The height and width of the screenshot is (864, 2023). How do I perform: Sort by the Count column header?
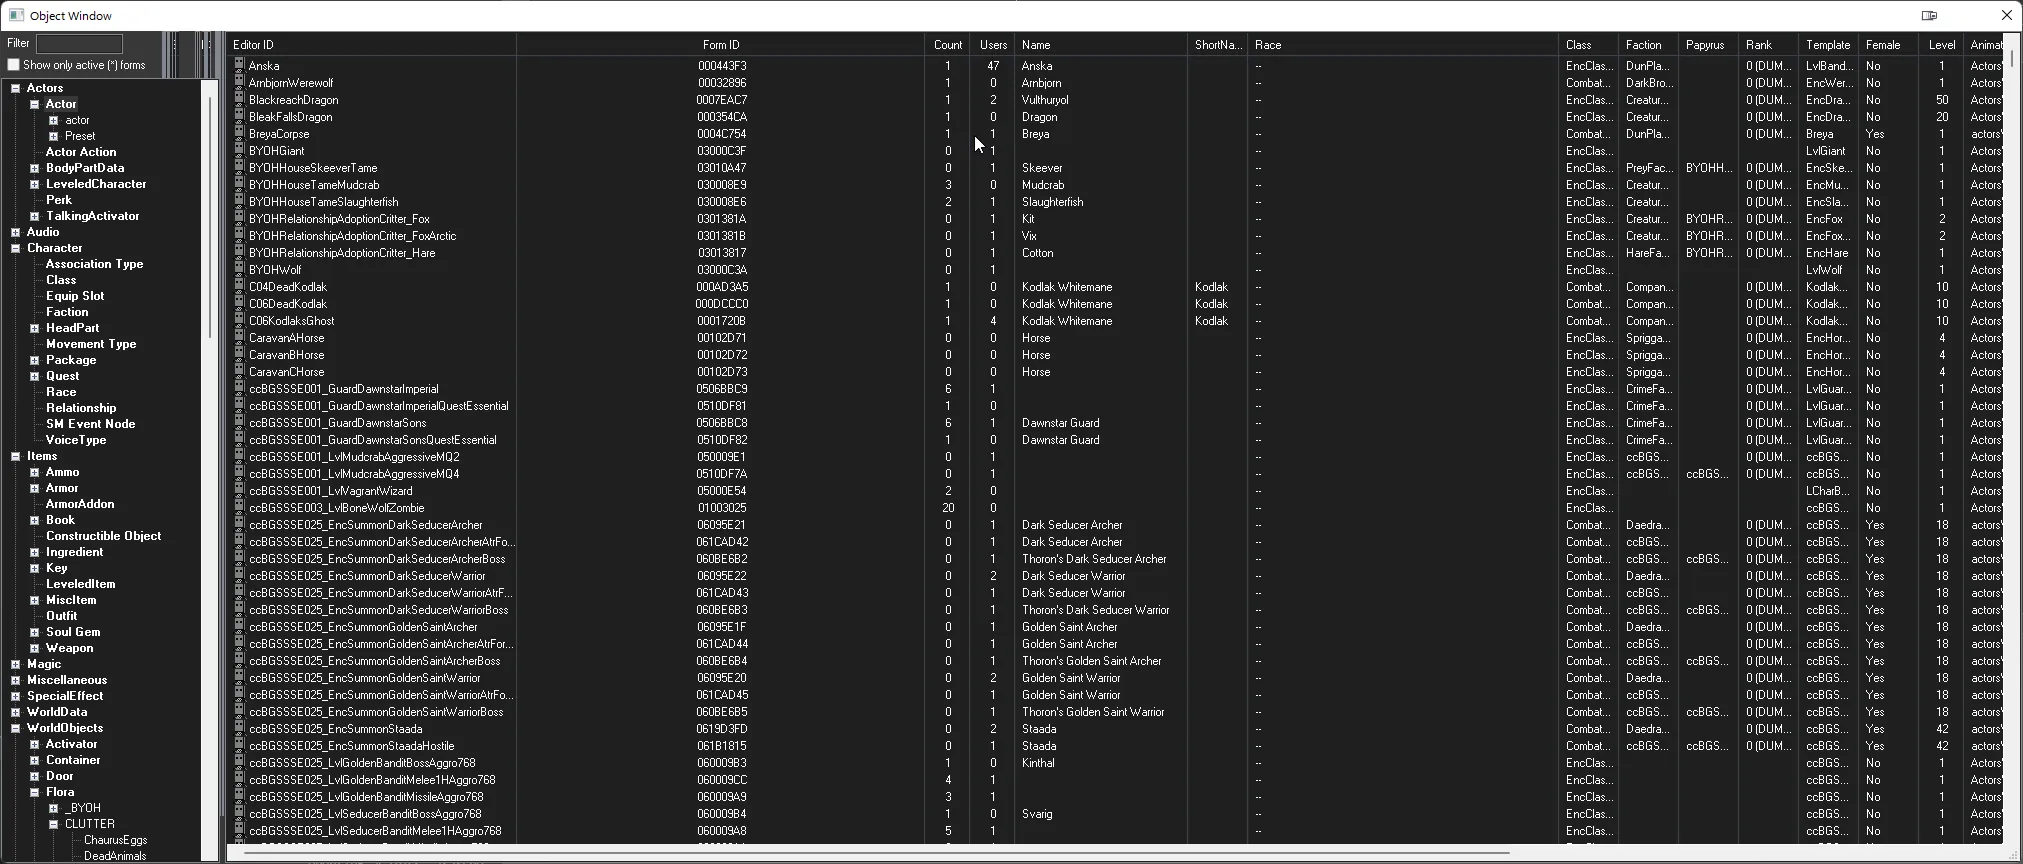948,45
